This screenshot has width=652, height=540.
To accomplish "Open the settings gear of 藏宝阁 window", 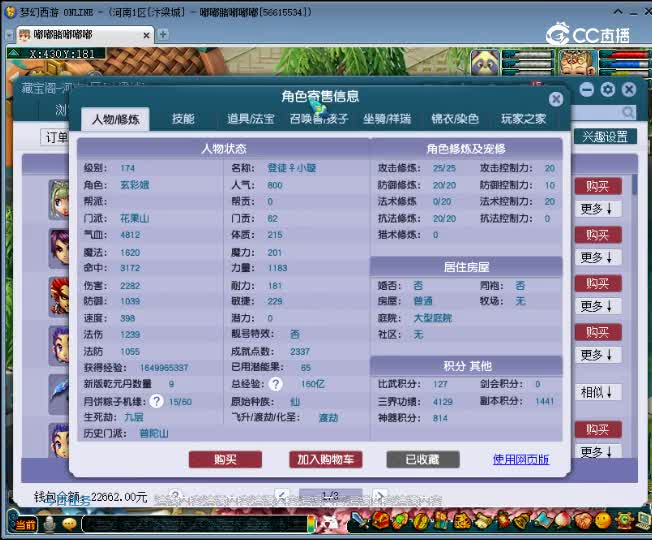I will click(x=608, y=89).
